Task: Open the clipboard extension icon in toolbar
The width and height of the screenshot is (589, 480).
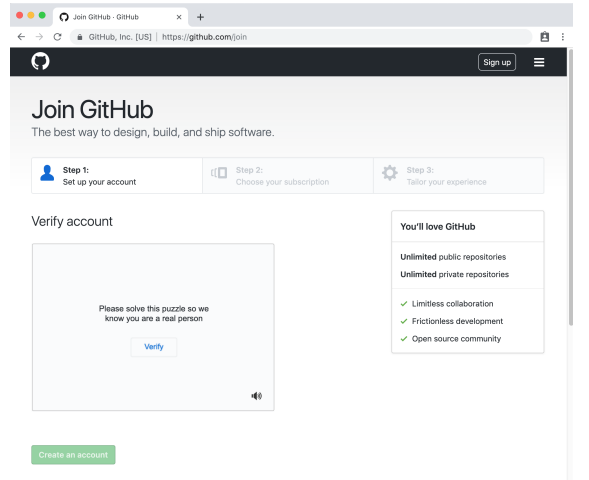Action: 545,37
